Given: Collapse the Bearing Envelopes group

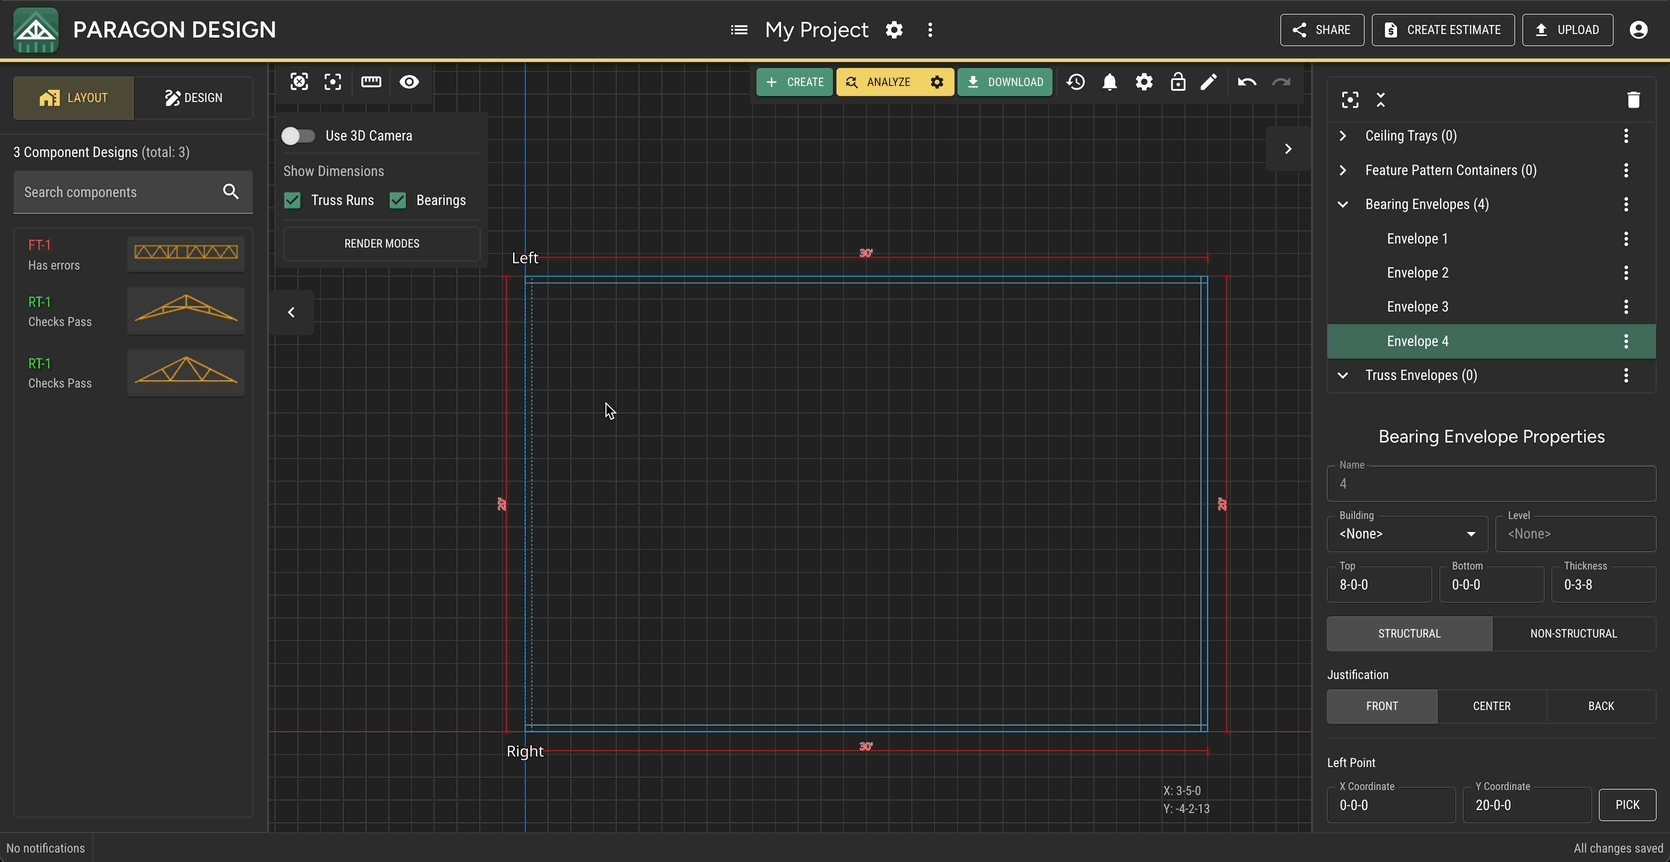Looking at the screenshot, I should (1343, 204).
